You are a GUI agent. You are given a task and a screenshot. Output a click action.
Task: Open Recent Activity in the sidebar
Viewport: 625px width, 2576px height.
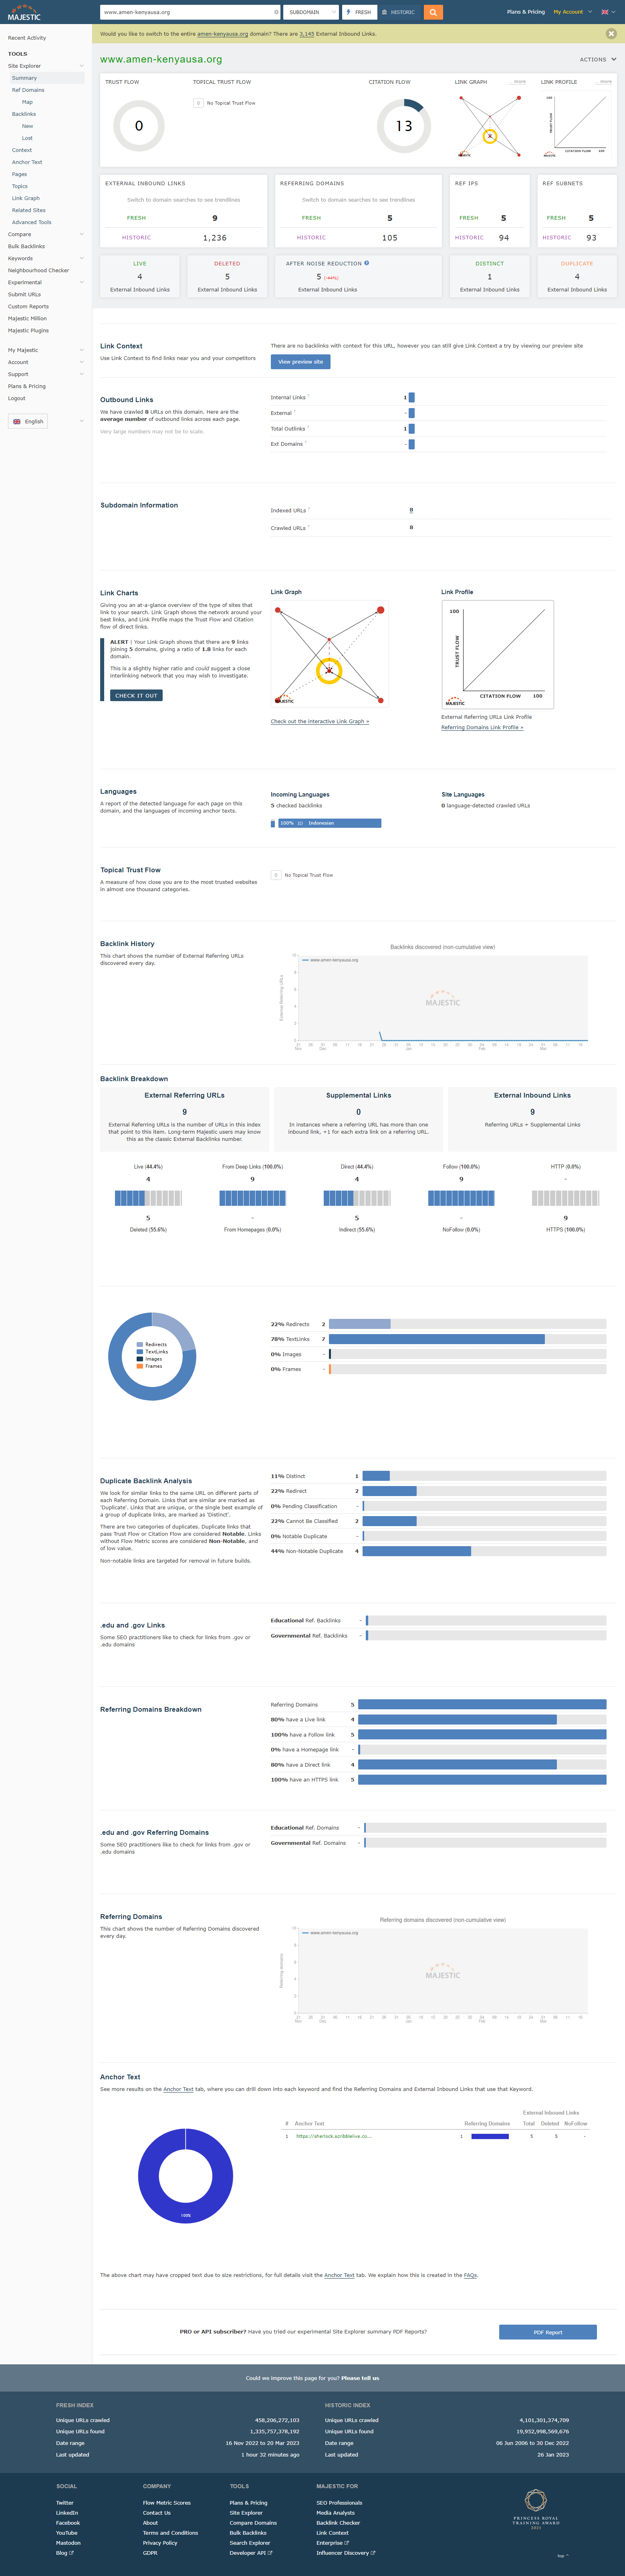(27, 38)
